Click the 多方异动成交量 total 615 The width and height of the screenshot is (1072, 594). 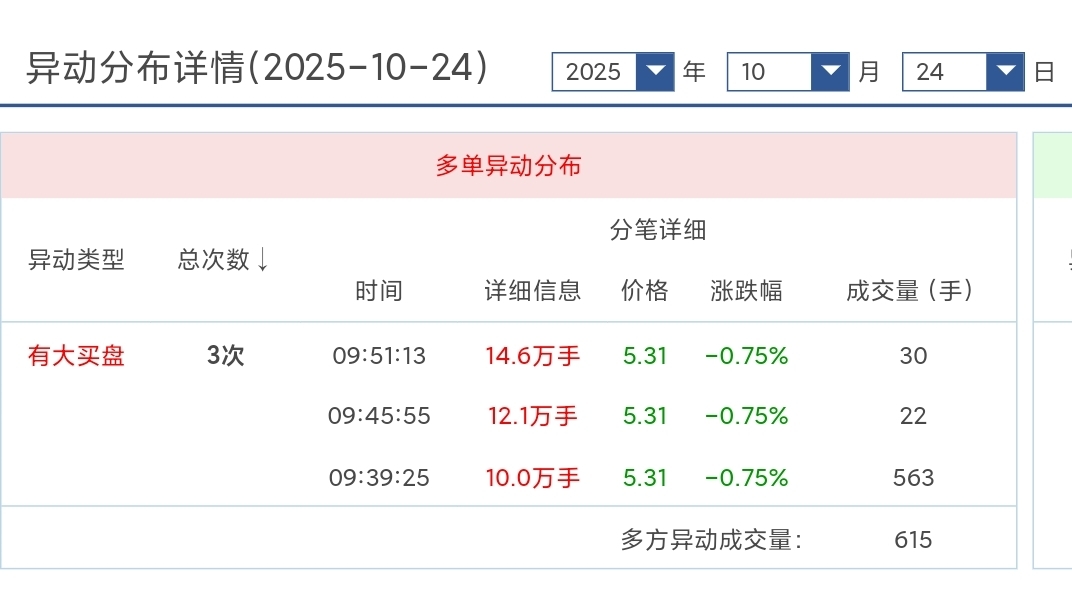click(x=913, y=540)
